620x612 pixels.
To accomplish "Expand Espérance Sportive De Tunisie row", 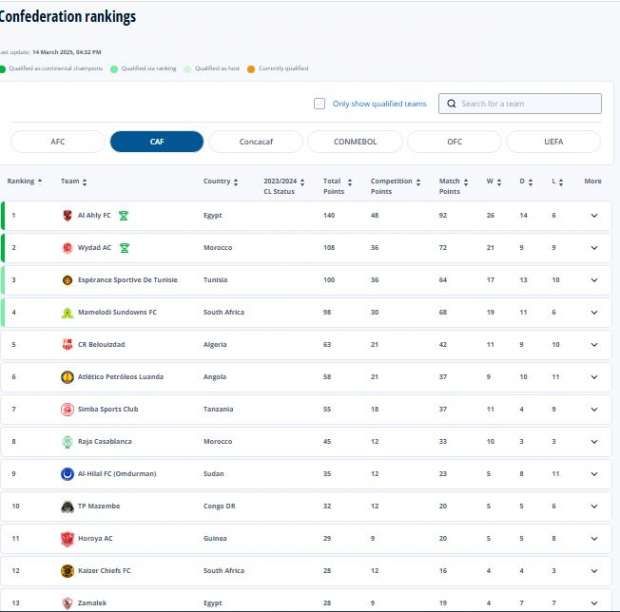I will (594, 280).
